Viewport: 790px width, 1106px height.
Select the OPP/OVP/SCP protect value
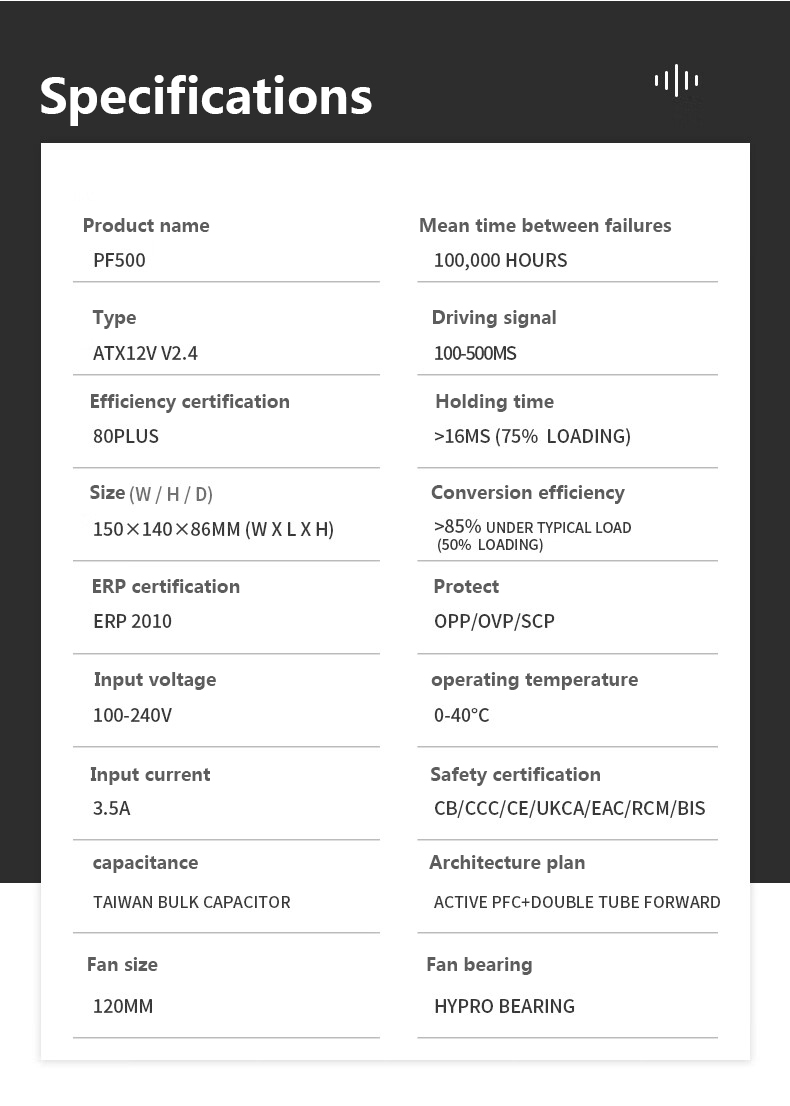[x=494, y=621]
